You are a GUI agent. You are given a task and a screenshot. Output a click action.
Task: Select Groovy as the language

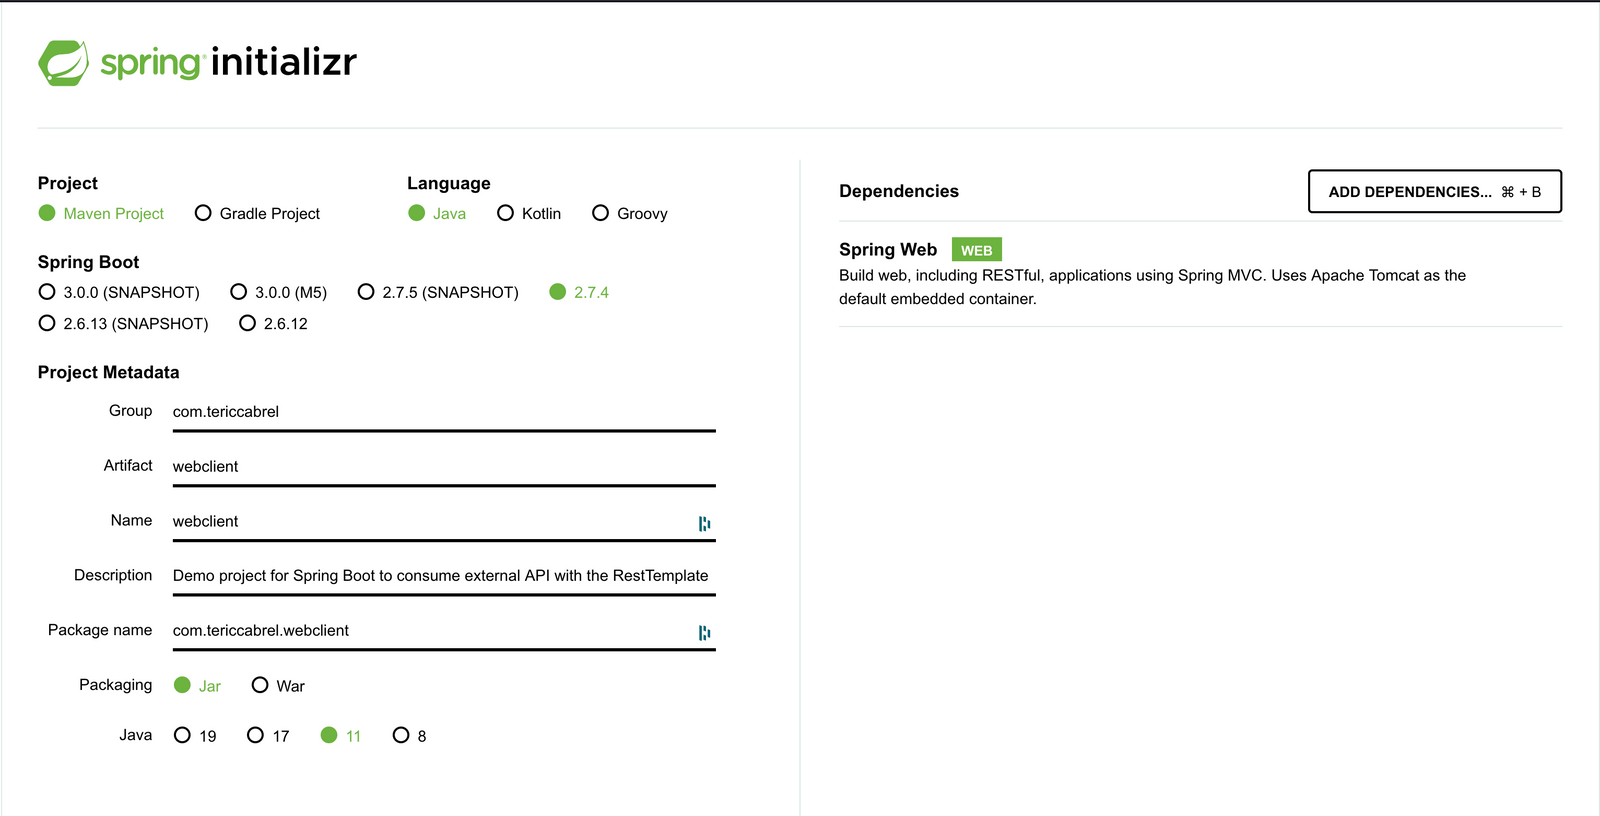(600, 213)
